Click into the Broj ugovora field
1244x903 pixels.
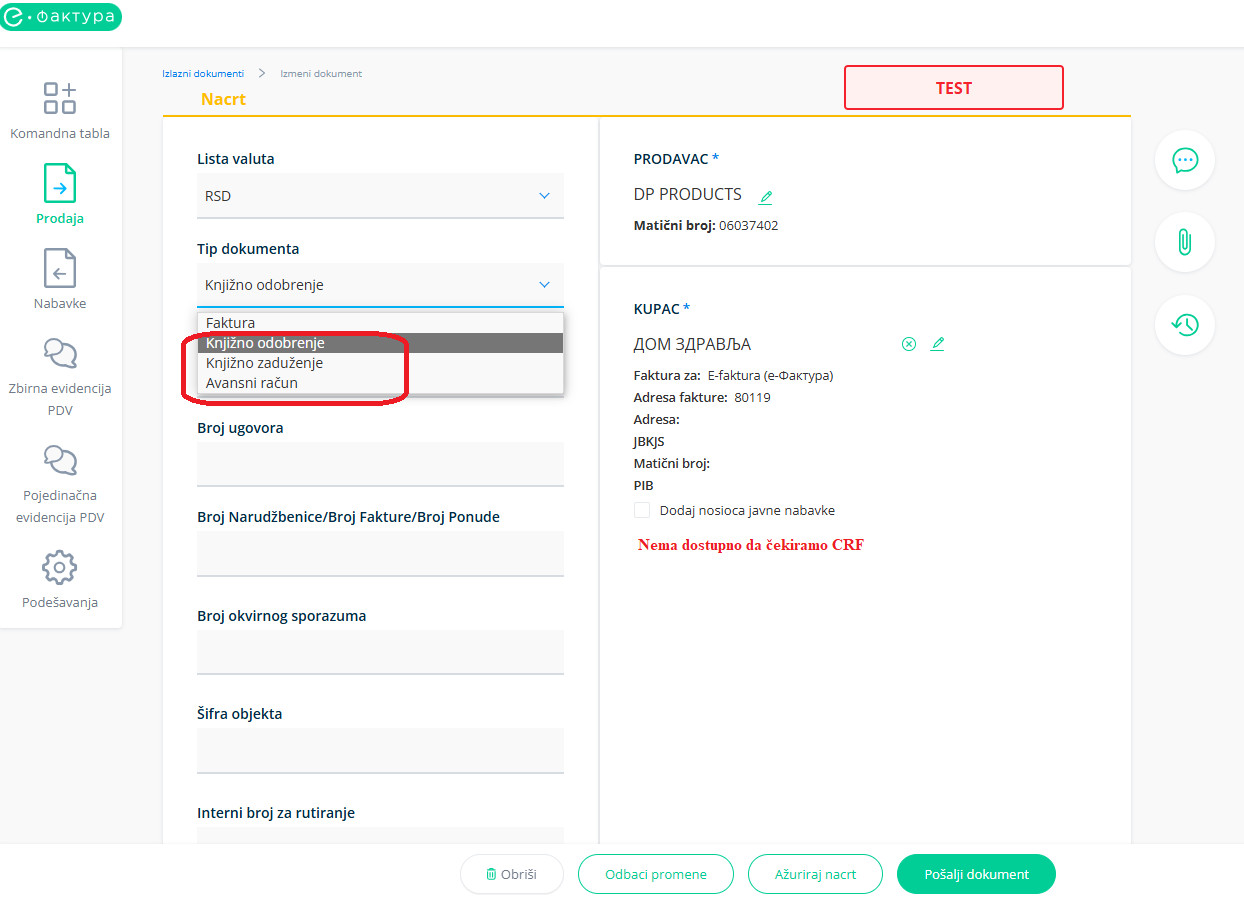point(380,464)
